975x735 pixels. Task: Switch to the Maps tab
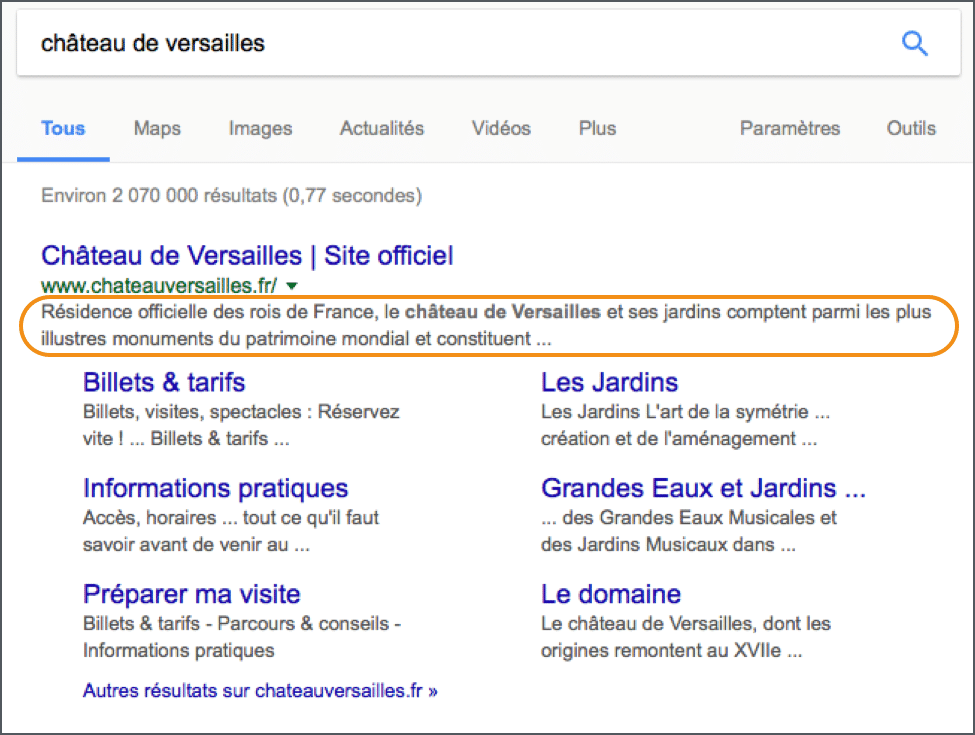point(157,128)
